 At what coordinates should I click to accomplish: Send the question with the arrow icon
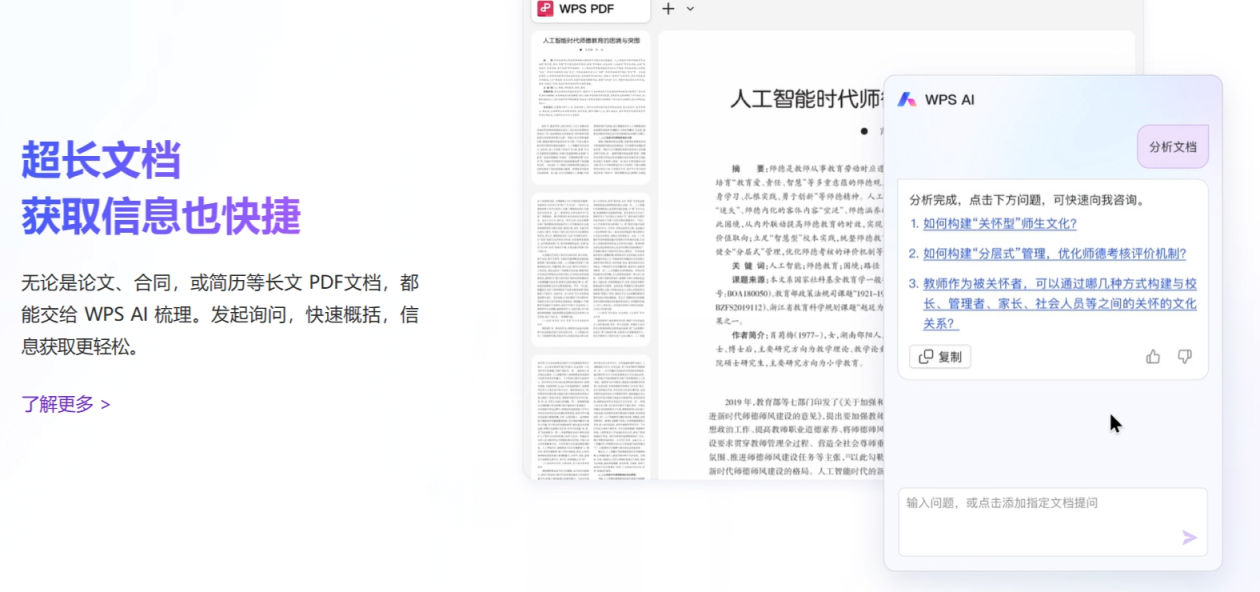(x=1189, y=538)
